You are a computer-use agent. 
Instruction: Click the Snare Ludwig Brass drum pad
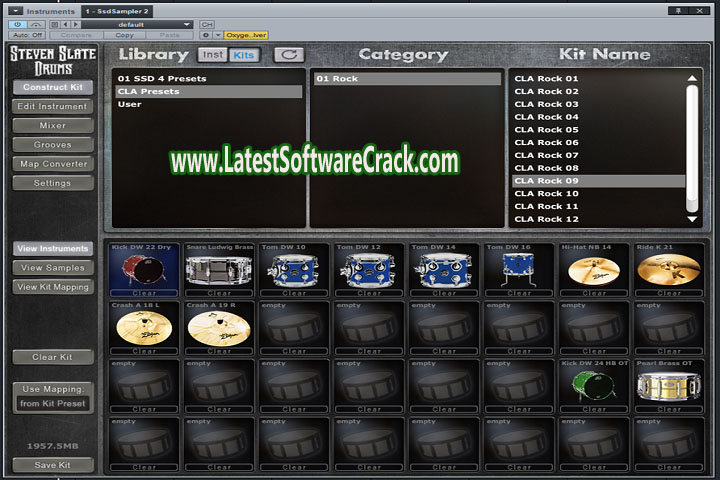(218, 270)
